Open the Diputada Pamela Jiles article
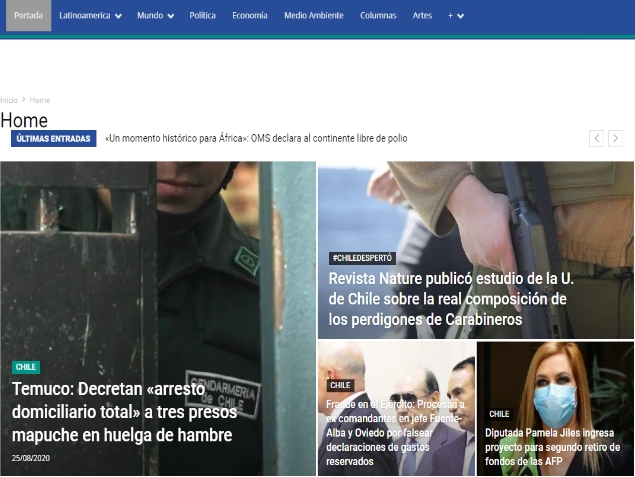Image resolution: width=635 pixels, height=477 pixels. point(552,447)
